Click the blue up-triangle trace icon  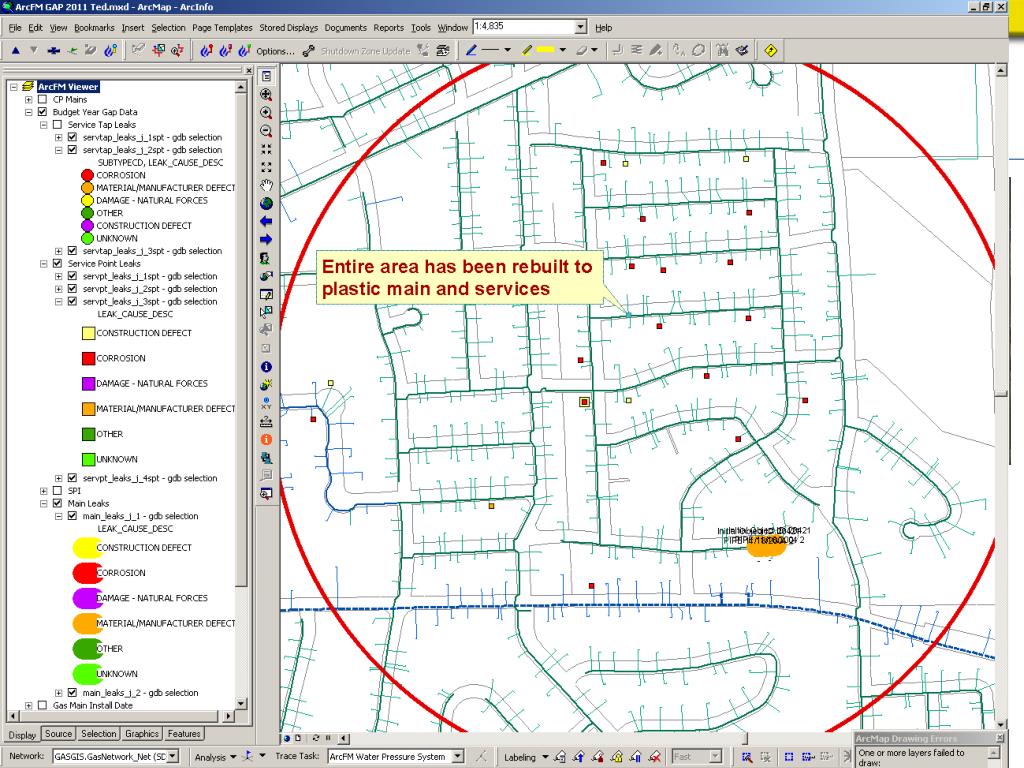coord(16,50)
